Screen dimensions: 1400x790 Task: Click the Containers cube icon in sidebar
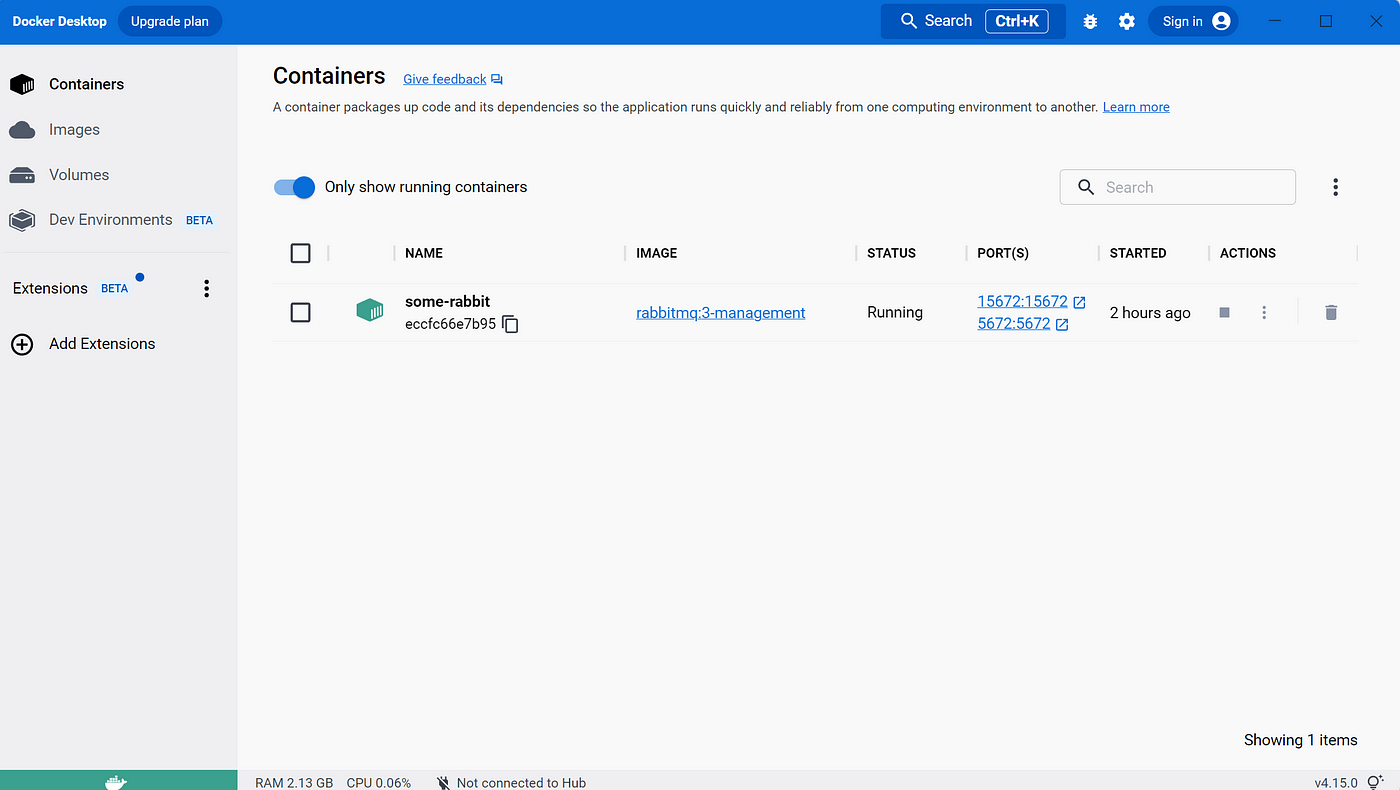(x=22, y=84)
